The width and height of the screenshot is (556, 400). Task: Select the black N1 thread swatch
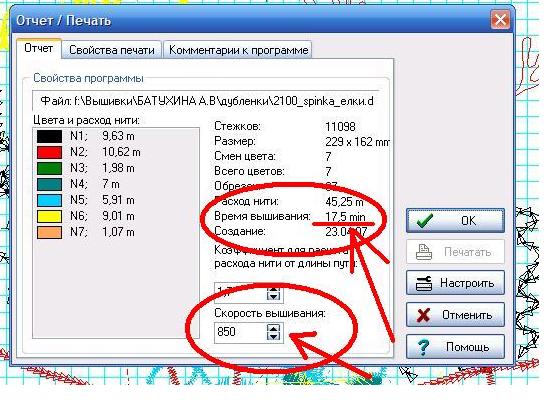[x=49, y=136]
